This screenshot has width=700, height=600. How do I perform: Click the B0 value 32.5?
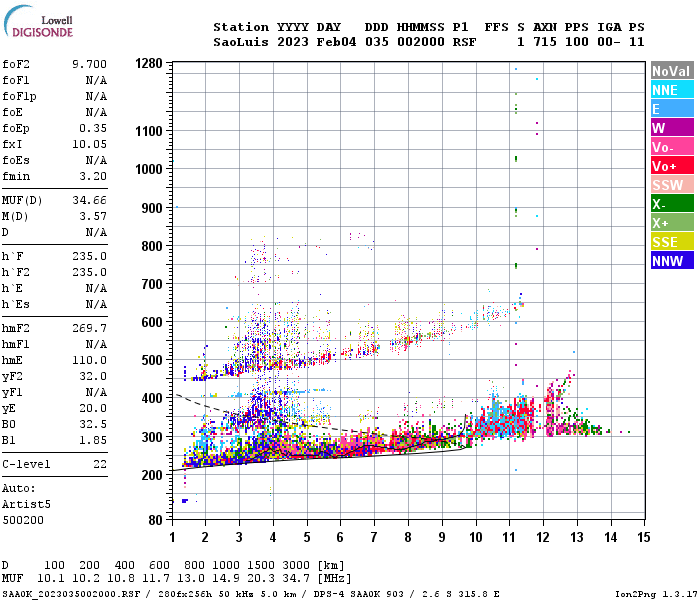click(x=93, y=425)
